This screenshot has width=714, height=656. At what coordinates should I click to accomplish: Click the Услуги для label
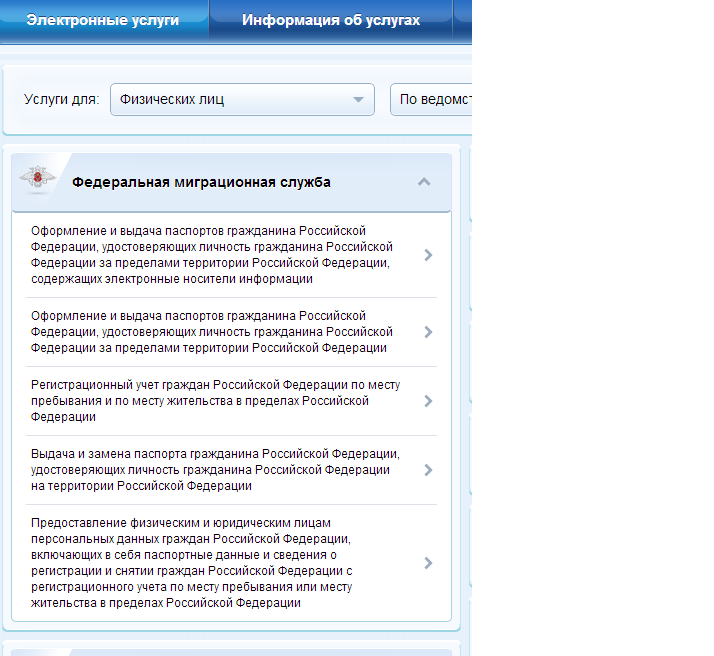coord(61,99)
